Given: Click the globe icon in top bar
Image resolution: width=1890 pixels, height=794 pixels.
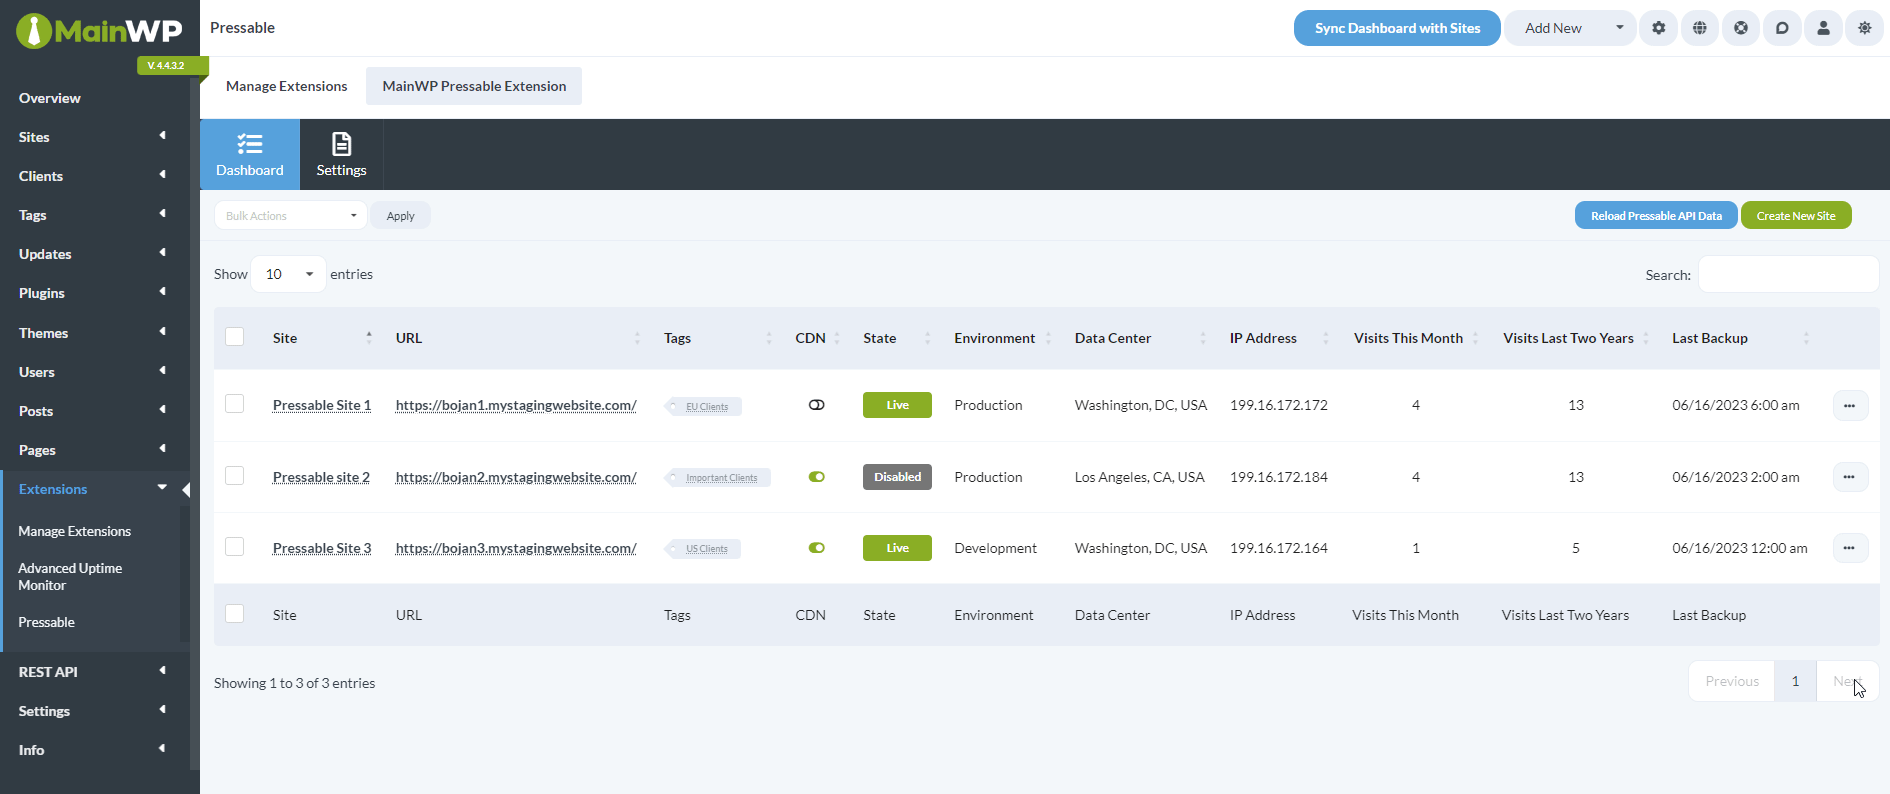Looking at the screenshot, I should point(1700,28).
